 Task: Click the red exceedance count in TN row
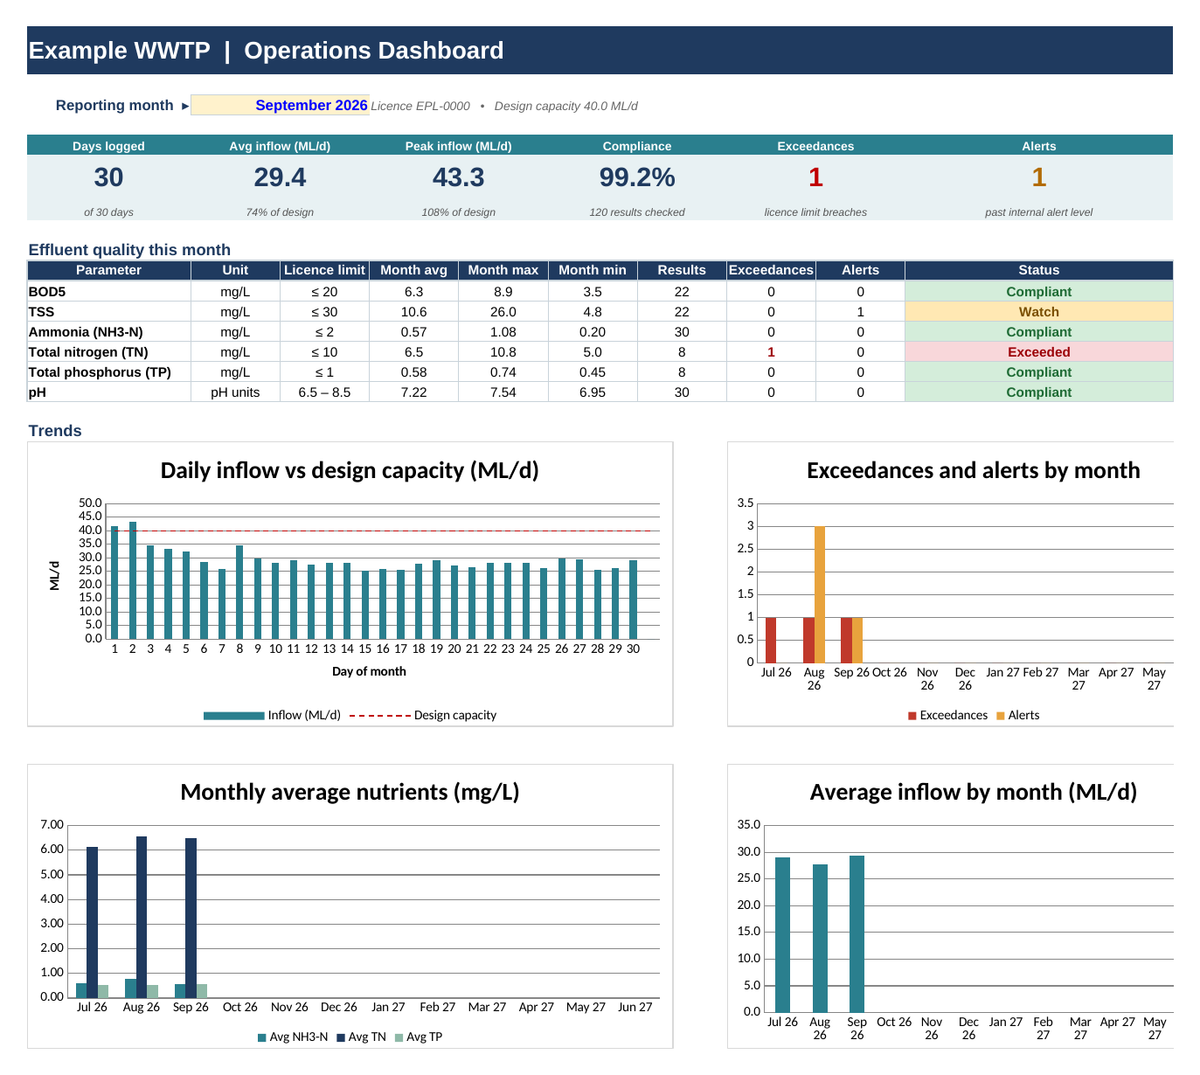(771, 352)
